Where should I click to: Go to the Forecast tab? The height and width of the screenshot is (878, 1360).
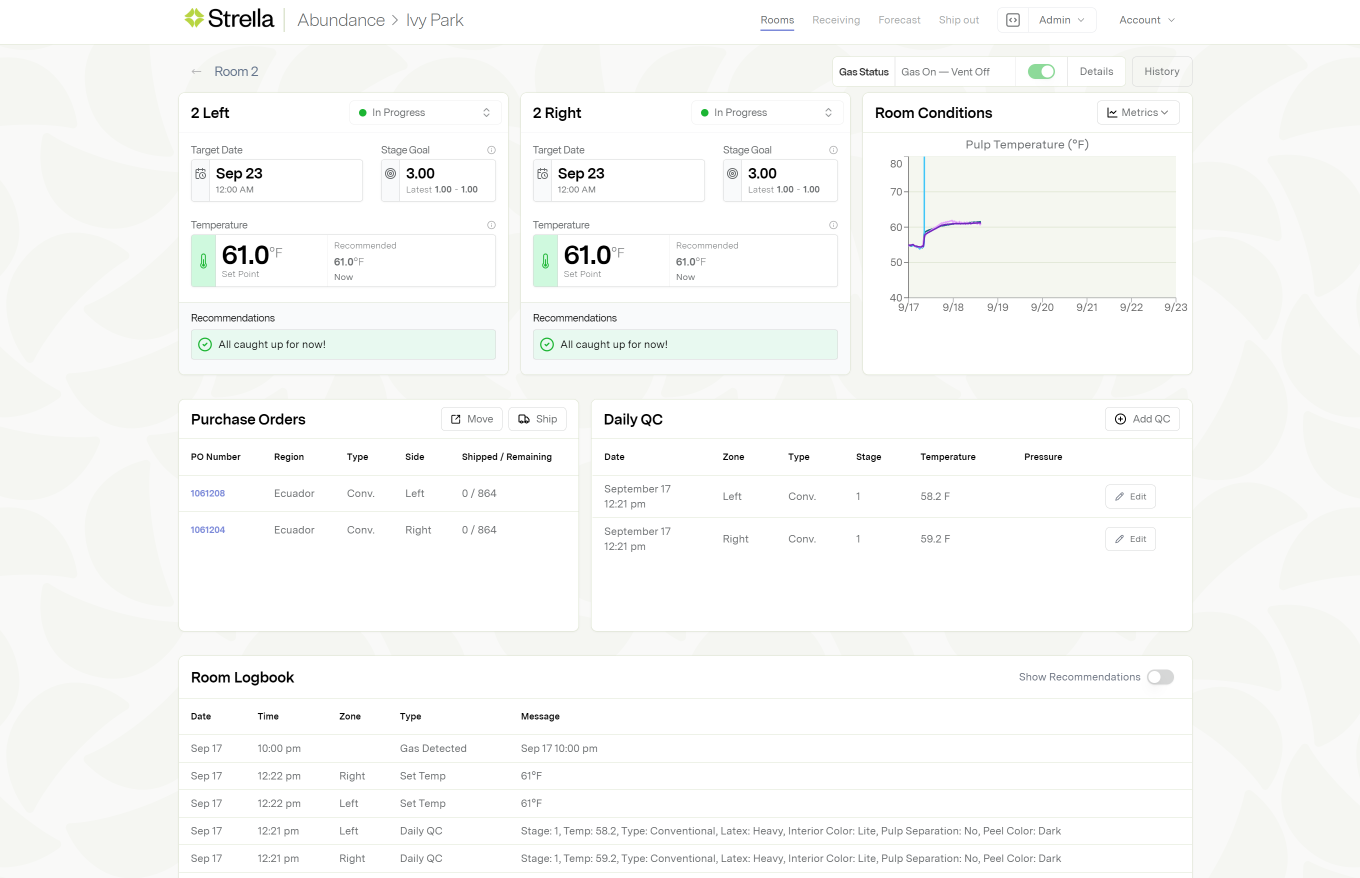tap(899, 20)
